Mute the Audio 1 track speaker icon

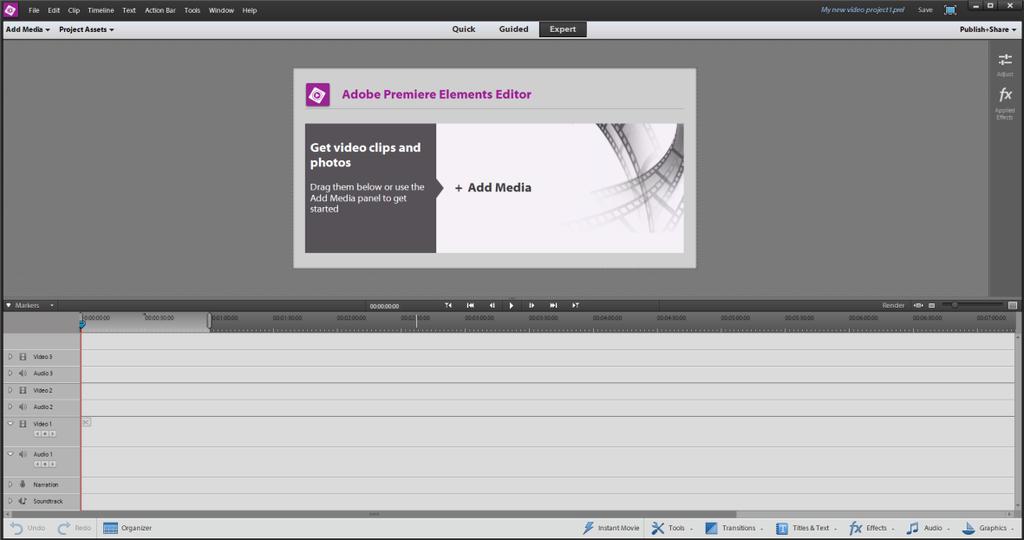(x=23, y=453)
